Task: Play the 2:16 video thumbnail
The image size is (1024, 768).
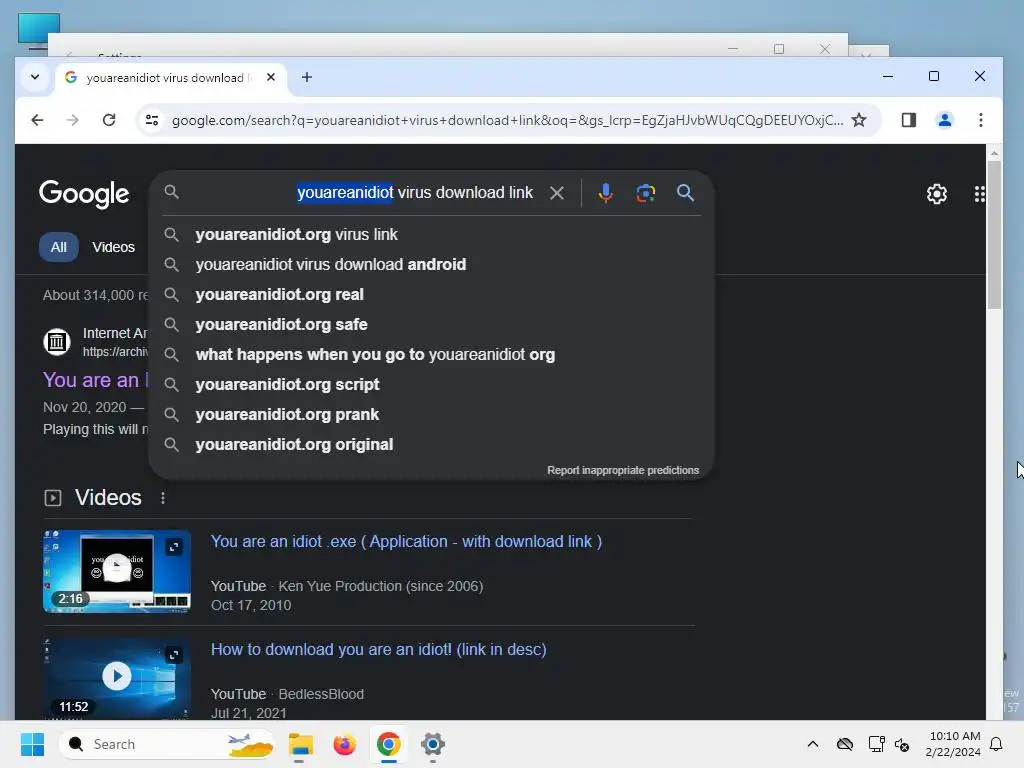Action: (117, 571)
